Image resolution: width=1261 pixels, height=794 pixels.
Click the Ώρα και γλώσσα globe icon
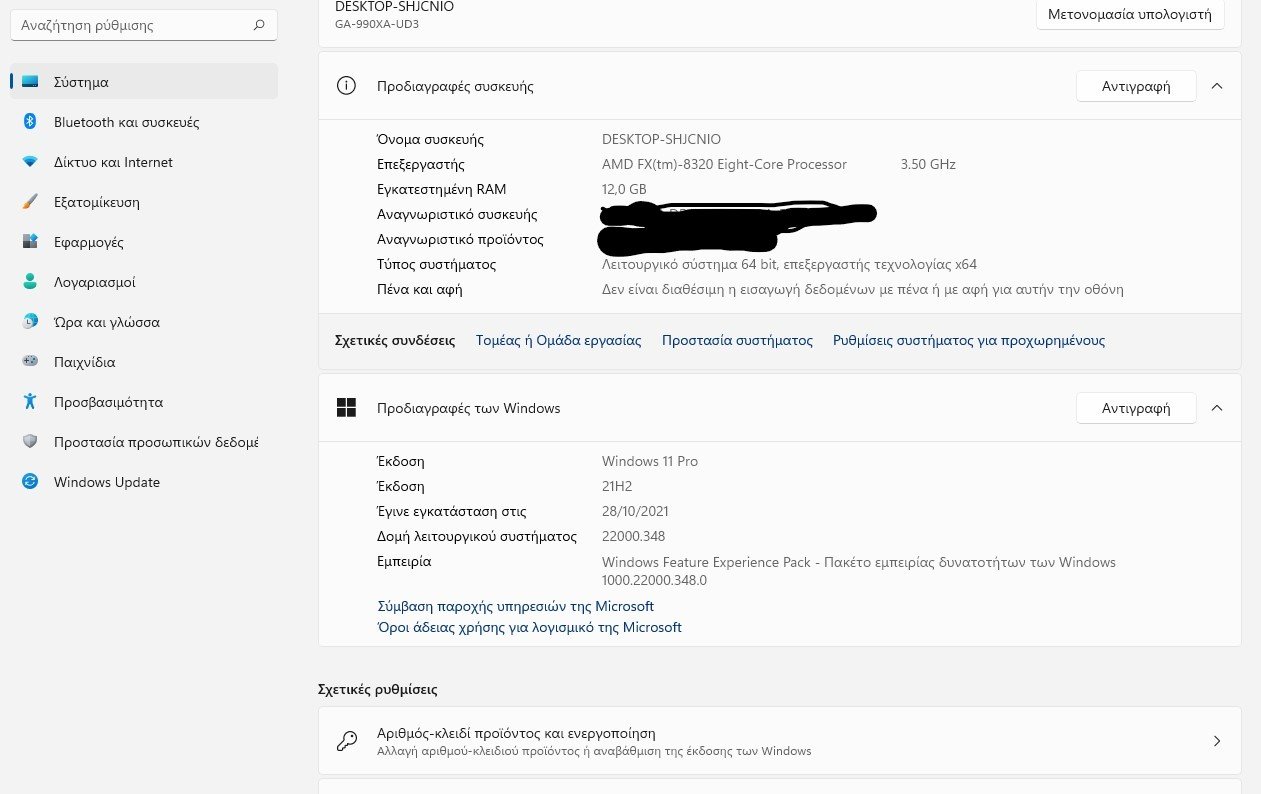tap(30, 322)
